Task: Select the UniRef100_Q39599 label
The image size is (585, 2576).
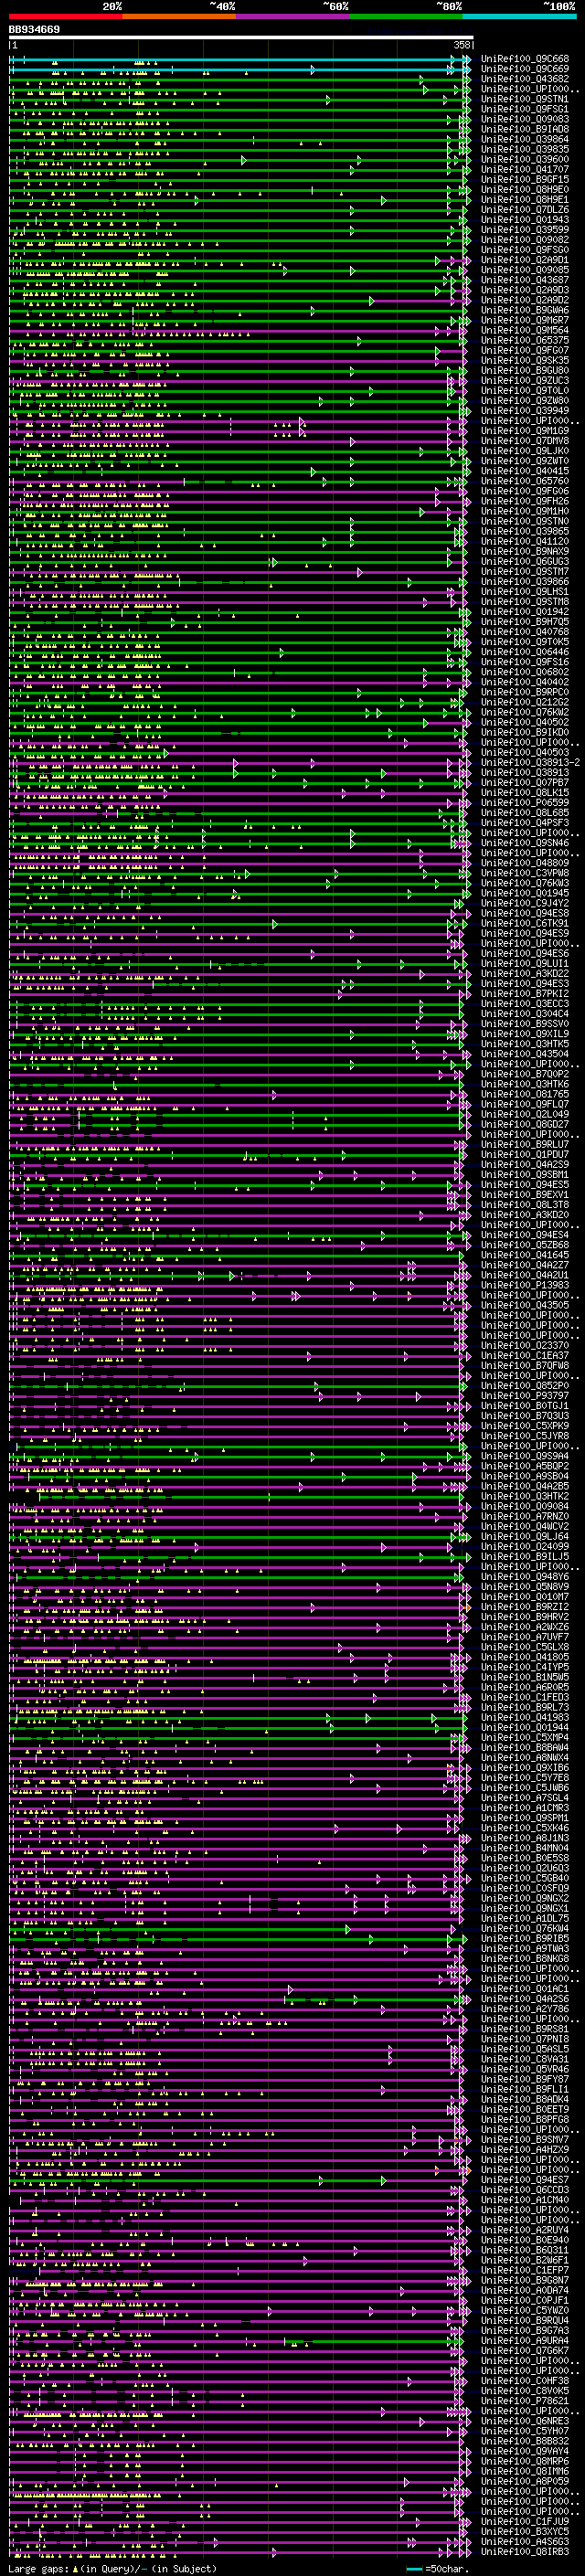Action: [524, 230]
